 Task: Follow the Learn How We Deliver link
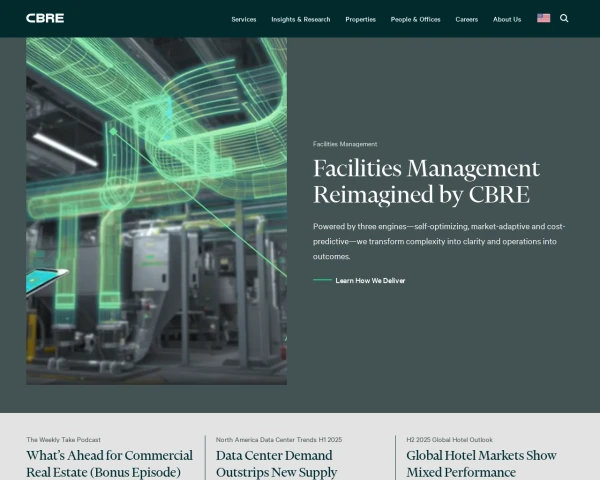(370, 280)
